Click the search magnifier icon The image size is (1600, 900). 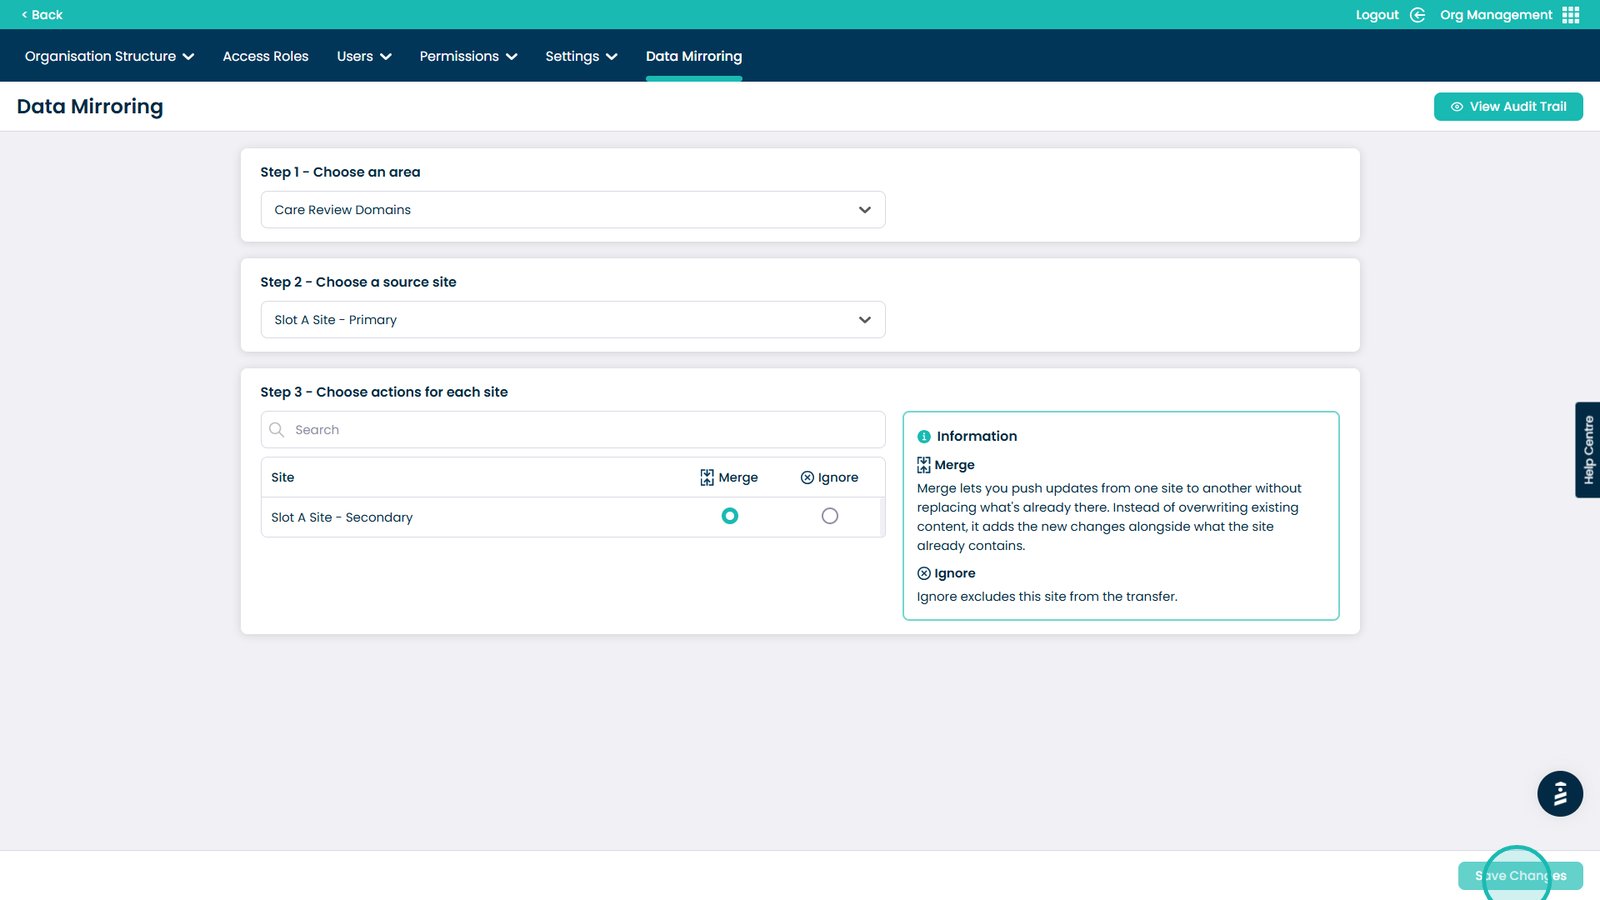pos(277,430)
